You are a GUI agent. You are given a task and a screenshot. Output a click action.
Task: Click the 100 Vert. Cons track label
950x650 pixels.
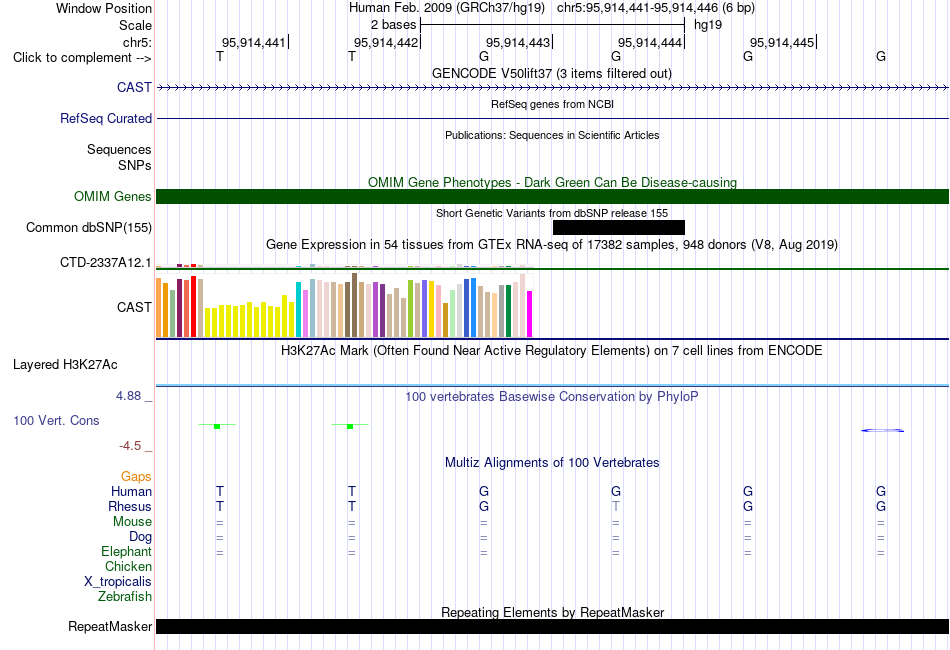(56, 420)
